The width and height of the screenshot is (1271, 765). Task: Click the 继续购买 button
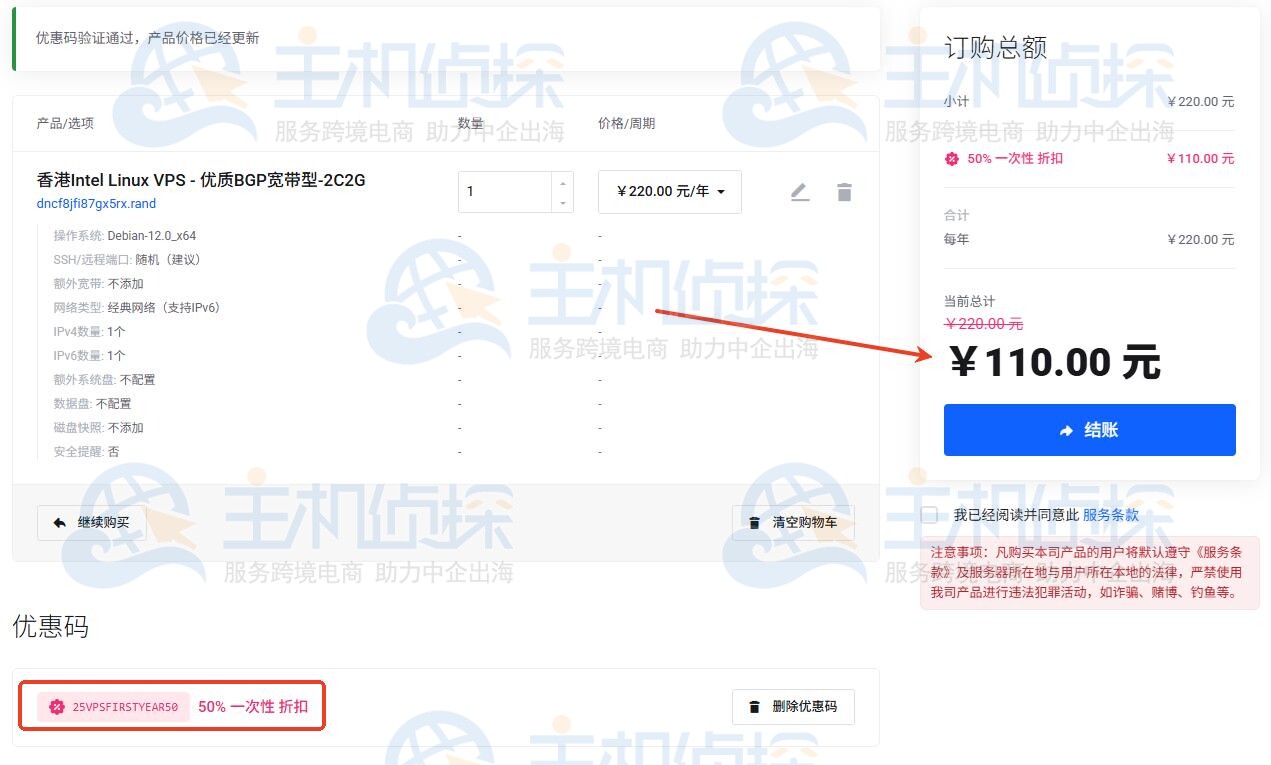click(91, 522)
